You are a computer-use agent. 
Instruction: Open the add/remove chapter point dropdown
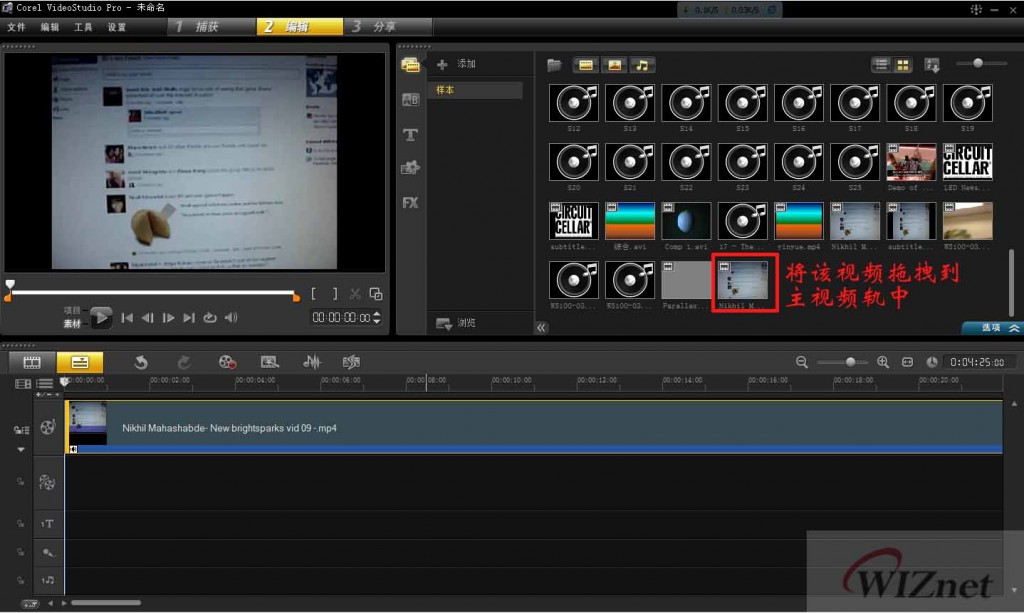pos(47,395)
